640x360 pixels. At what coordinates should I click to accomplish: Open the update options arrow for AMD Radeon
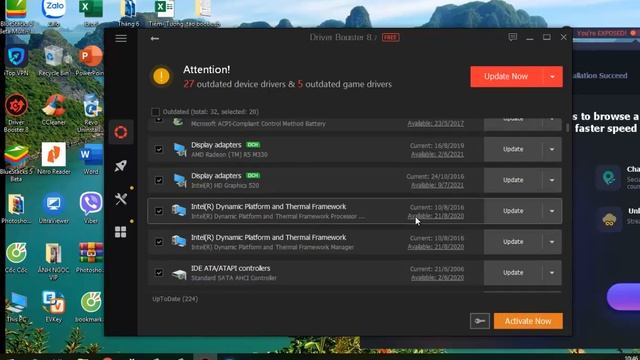coord(552,149)
